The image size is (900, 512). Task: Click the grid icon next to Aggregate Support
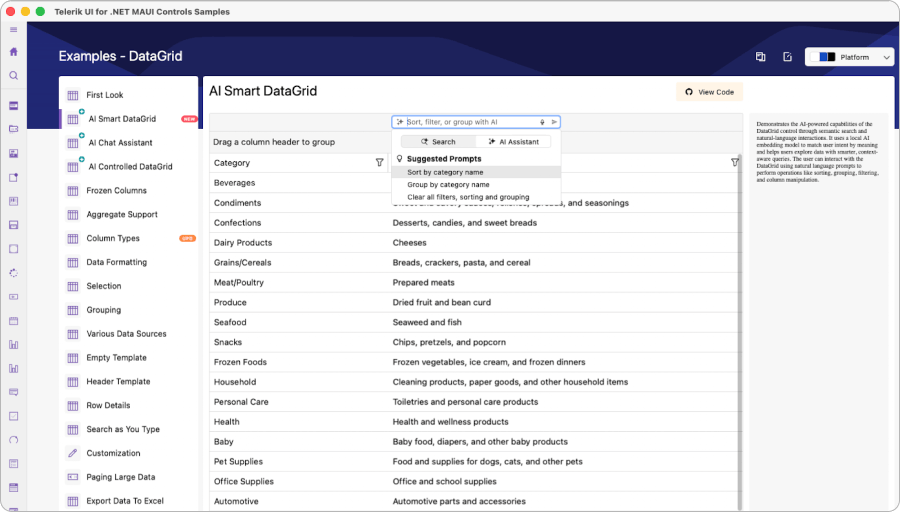[x=73, y=215]
